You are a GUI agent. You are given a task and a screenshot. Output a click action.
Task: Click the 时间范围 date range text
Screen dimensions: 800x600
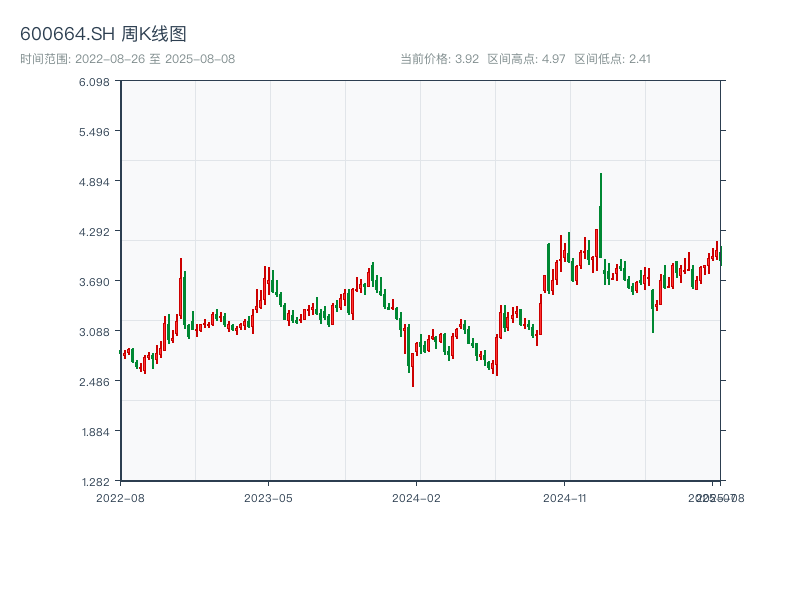tap(127, 59)
